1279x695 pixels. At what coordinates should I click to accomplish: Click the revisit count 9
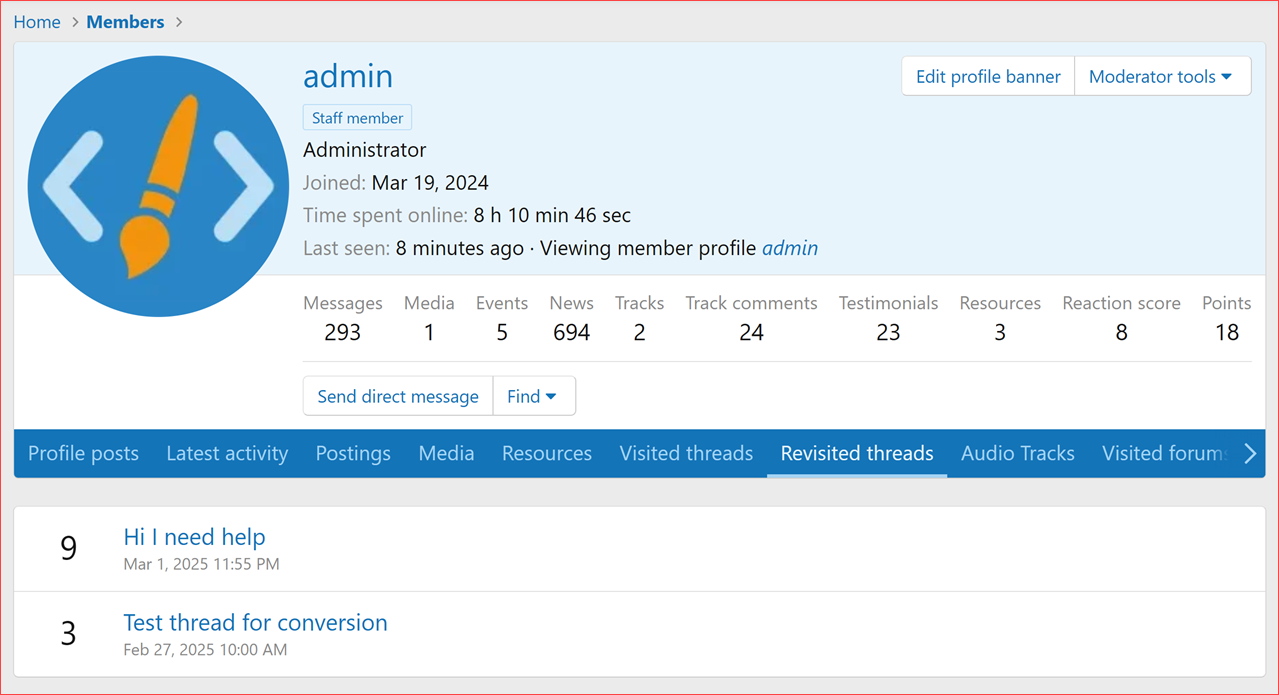point(68,548)
